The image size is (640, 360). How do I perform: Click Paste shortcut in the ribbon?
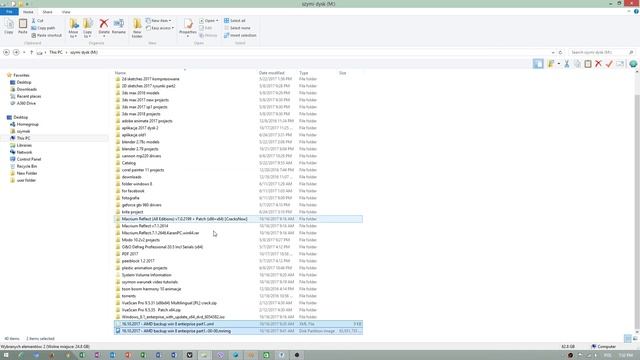[47, 35]
